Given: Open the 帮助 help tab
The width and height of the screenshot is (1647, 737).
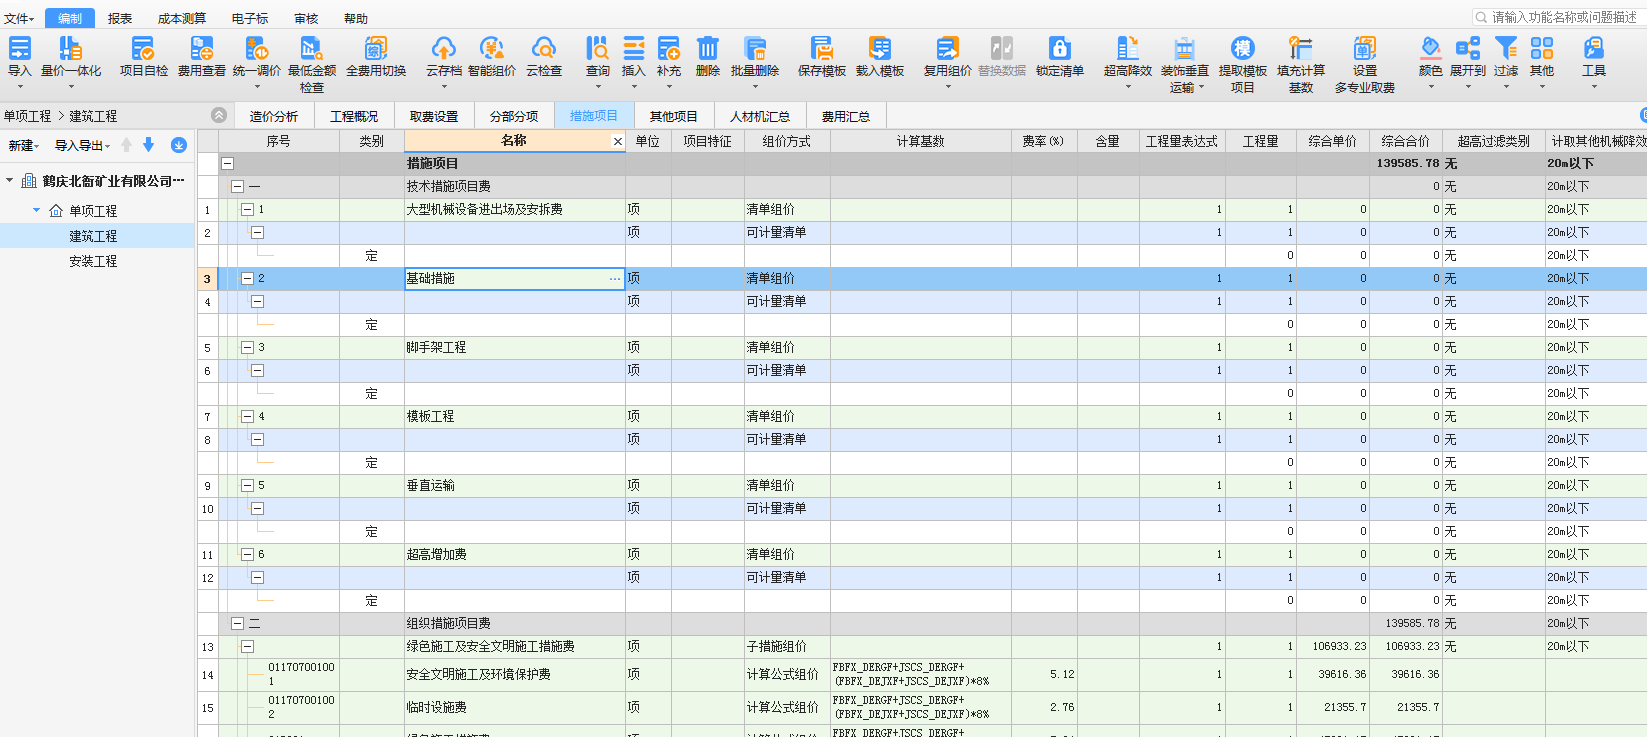Looking at the screenshot, I should pos(355,18).
